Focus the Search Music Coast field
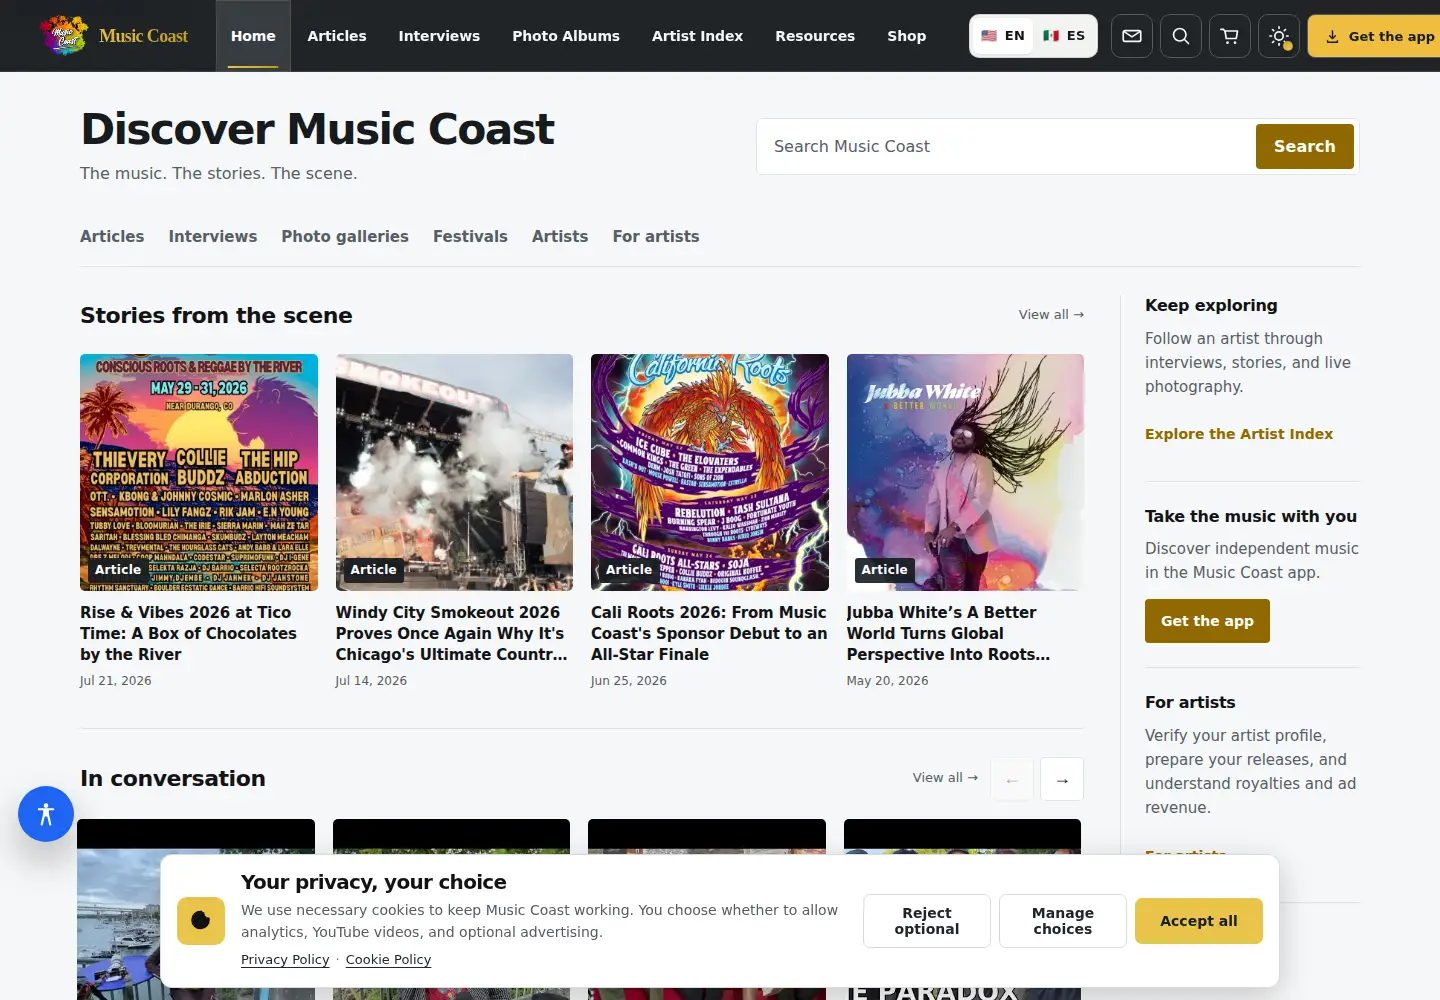The height and width of the screenshot is (1000, 1440). click(1006, 147)
